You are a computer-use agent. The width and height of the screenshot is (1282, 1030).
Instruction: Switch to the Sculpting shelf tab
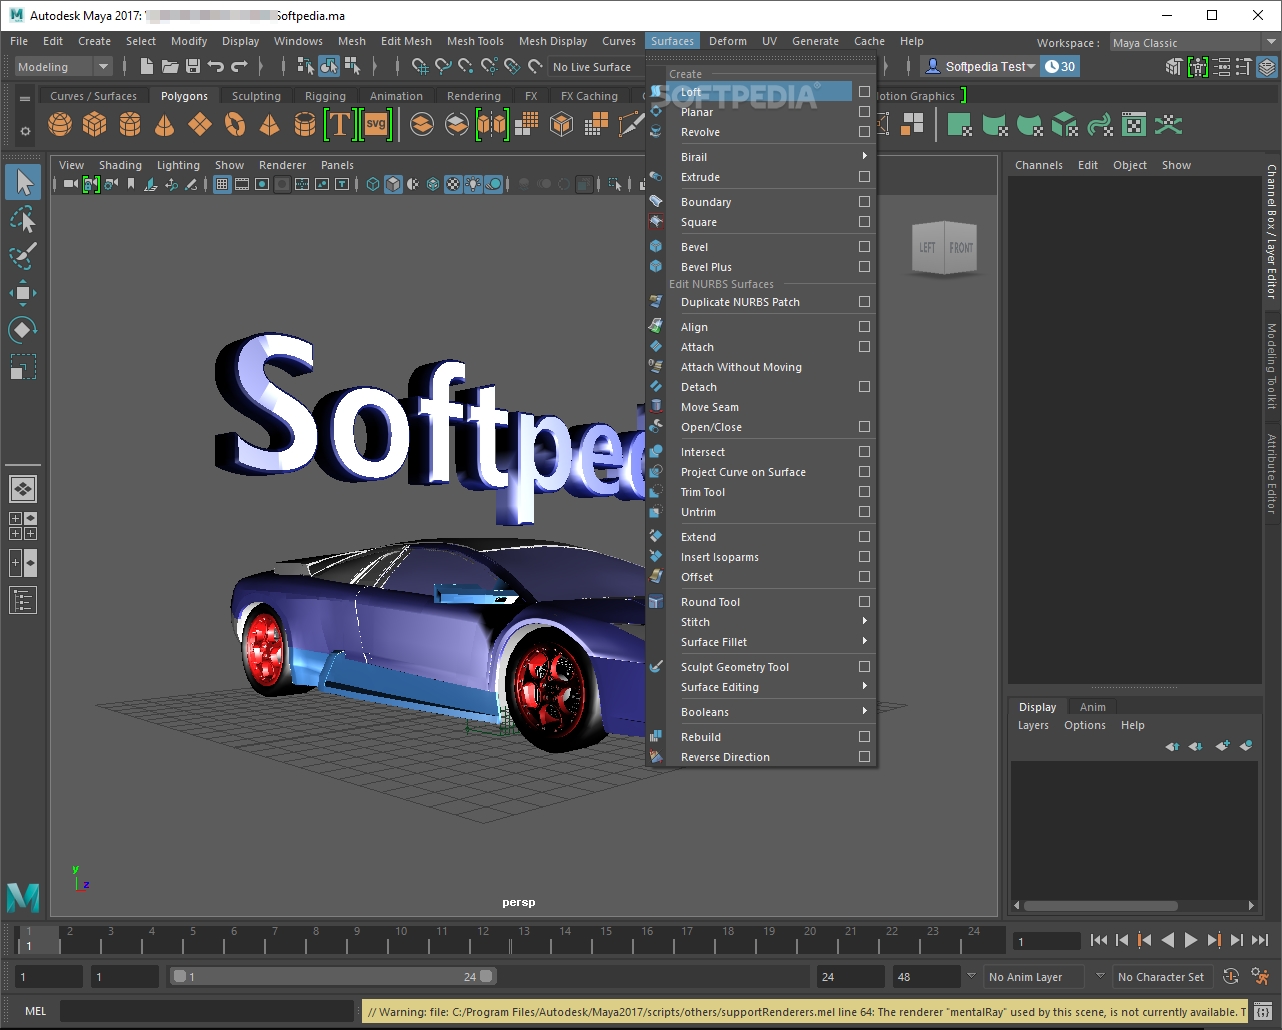click(x=256, y=96)
